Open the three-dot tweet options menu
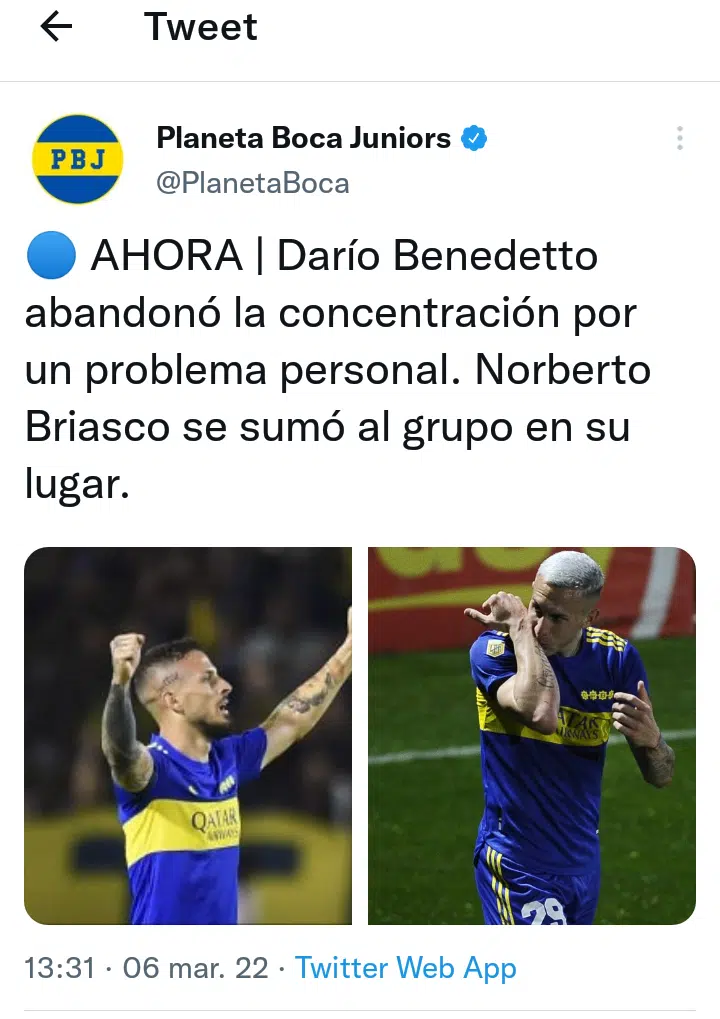 tap(680, 138)
